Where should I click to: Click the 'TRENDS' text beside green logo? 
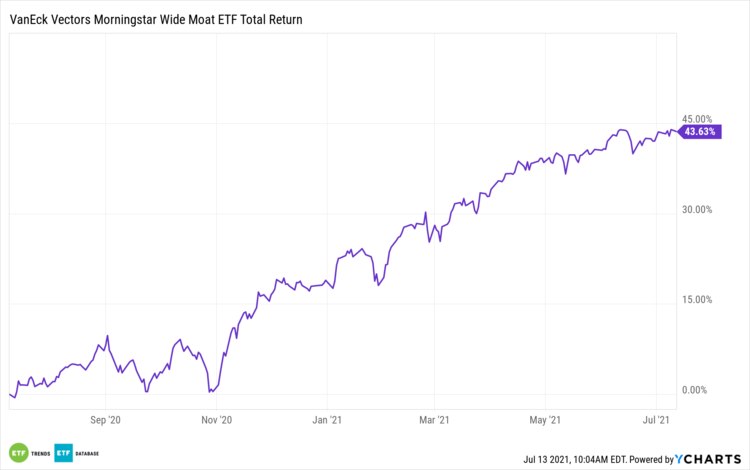tap(40, 453)
